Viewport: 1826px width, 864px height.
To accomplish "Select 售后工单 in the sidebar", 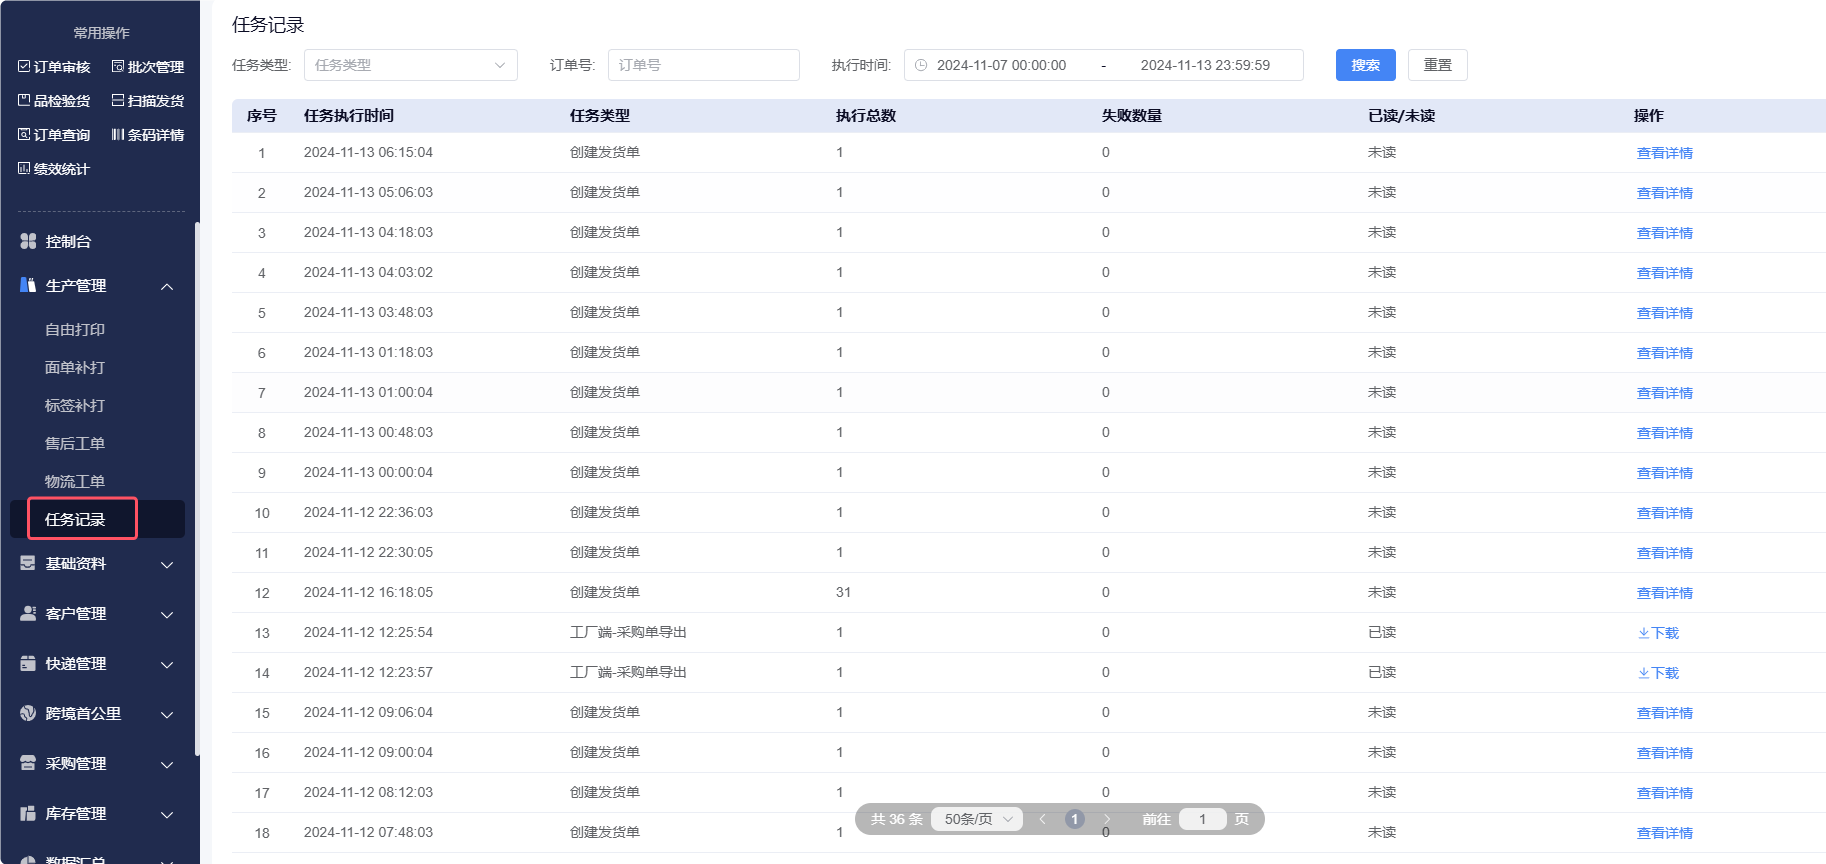I will click(75, 444).
